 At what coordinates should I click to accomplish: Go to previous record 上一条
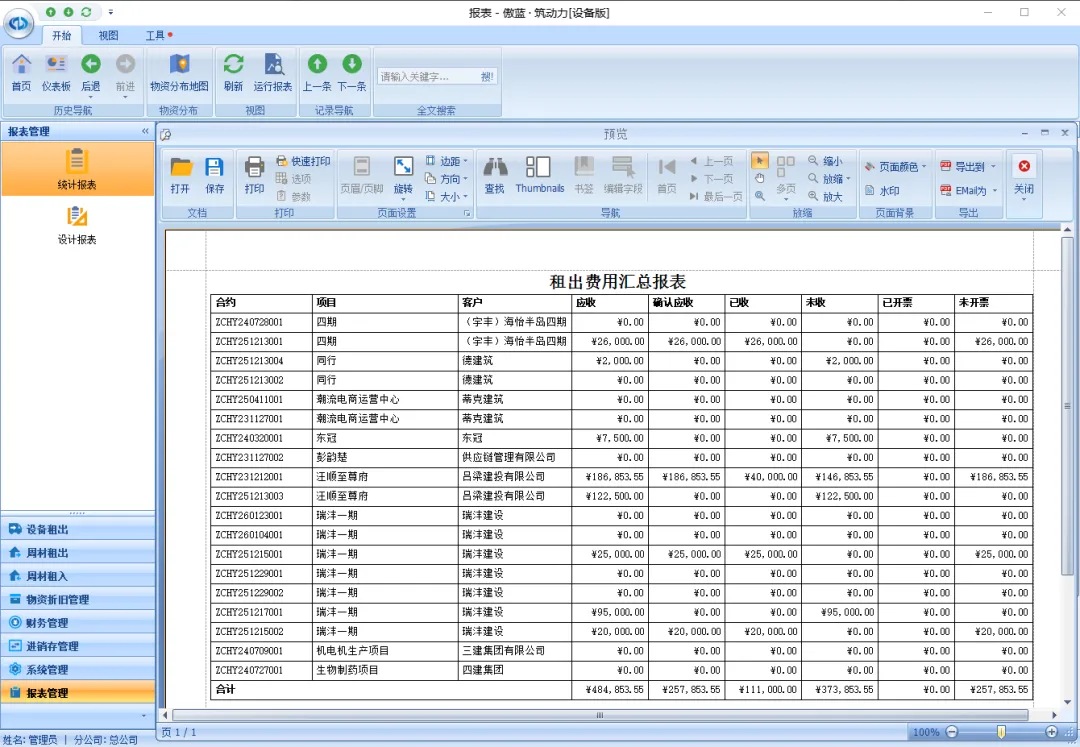[317, 73]
